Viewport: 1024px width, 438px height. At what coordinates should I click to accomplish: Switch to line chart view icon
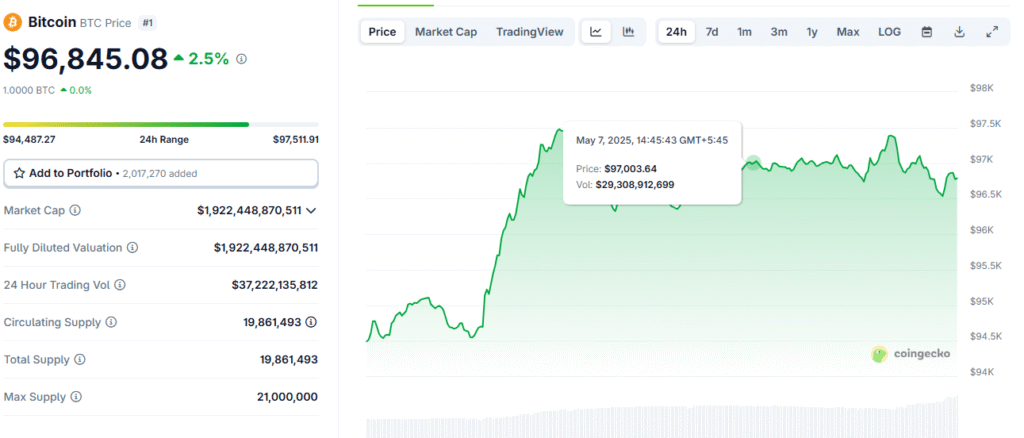point(596,32)
